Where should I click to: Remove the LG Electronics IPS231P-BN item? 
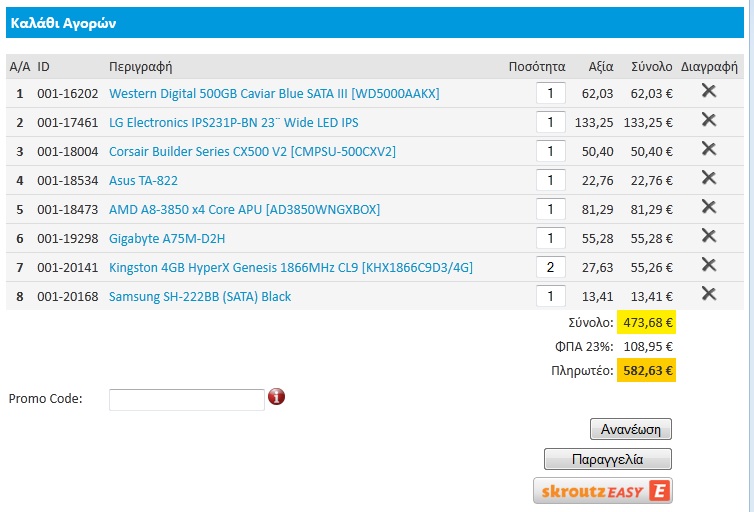click(709, 119)
